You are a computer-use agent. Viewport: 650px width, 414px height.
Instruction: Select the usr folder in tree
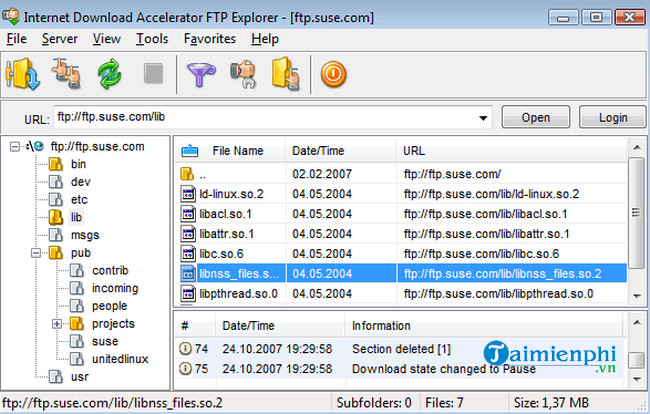point(80,377)
